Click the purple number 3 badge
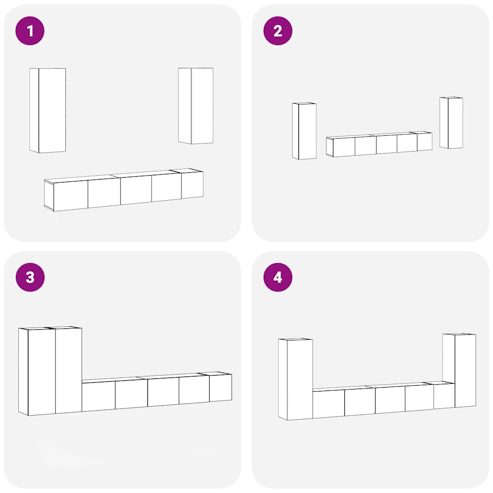Image resolution: width=493 pixels, height=493 pixels. click(30, 277)
